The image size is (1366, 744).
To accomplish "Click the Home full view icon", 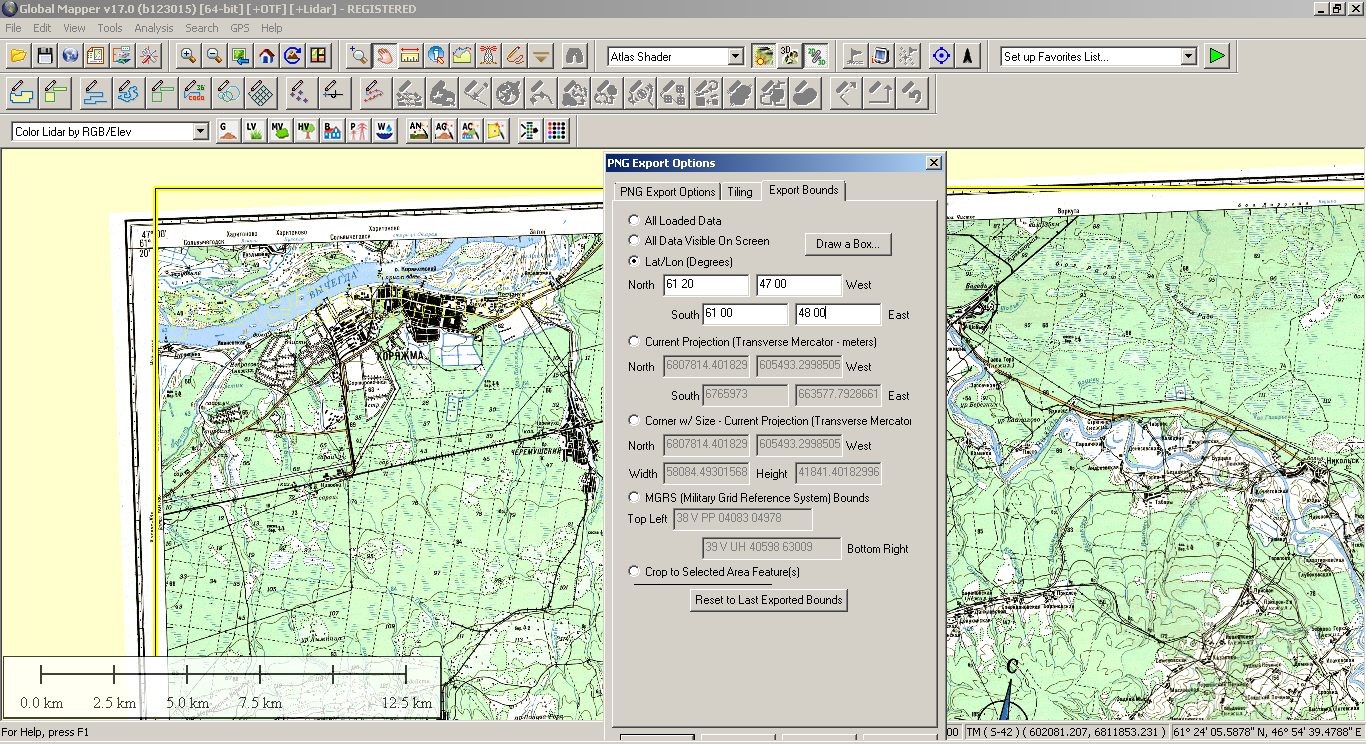I will pos(266,56).
